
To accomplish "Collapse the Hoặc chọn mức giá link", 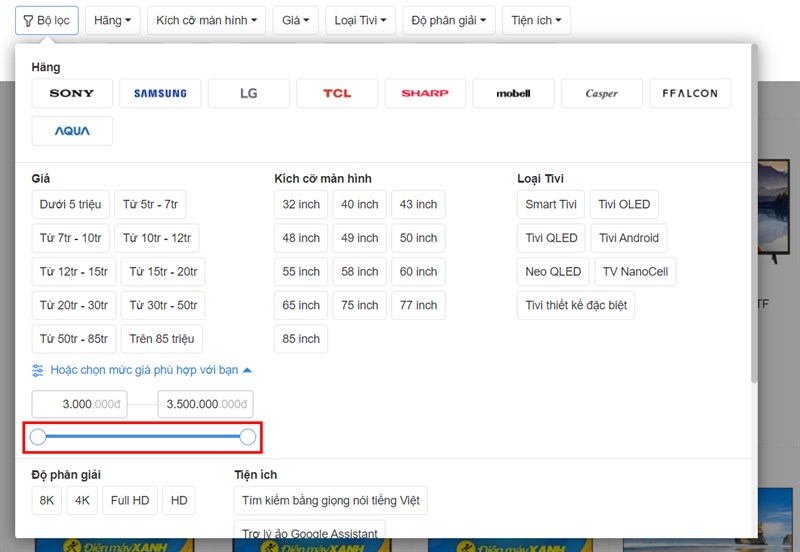I will [142, 370].
